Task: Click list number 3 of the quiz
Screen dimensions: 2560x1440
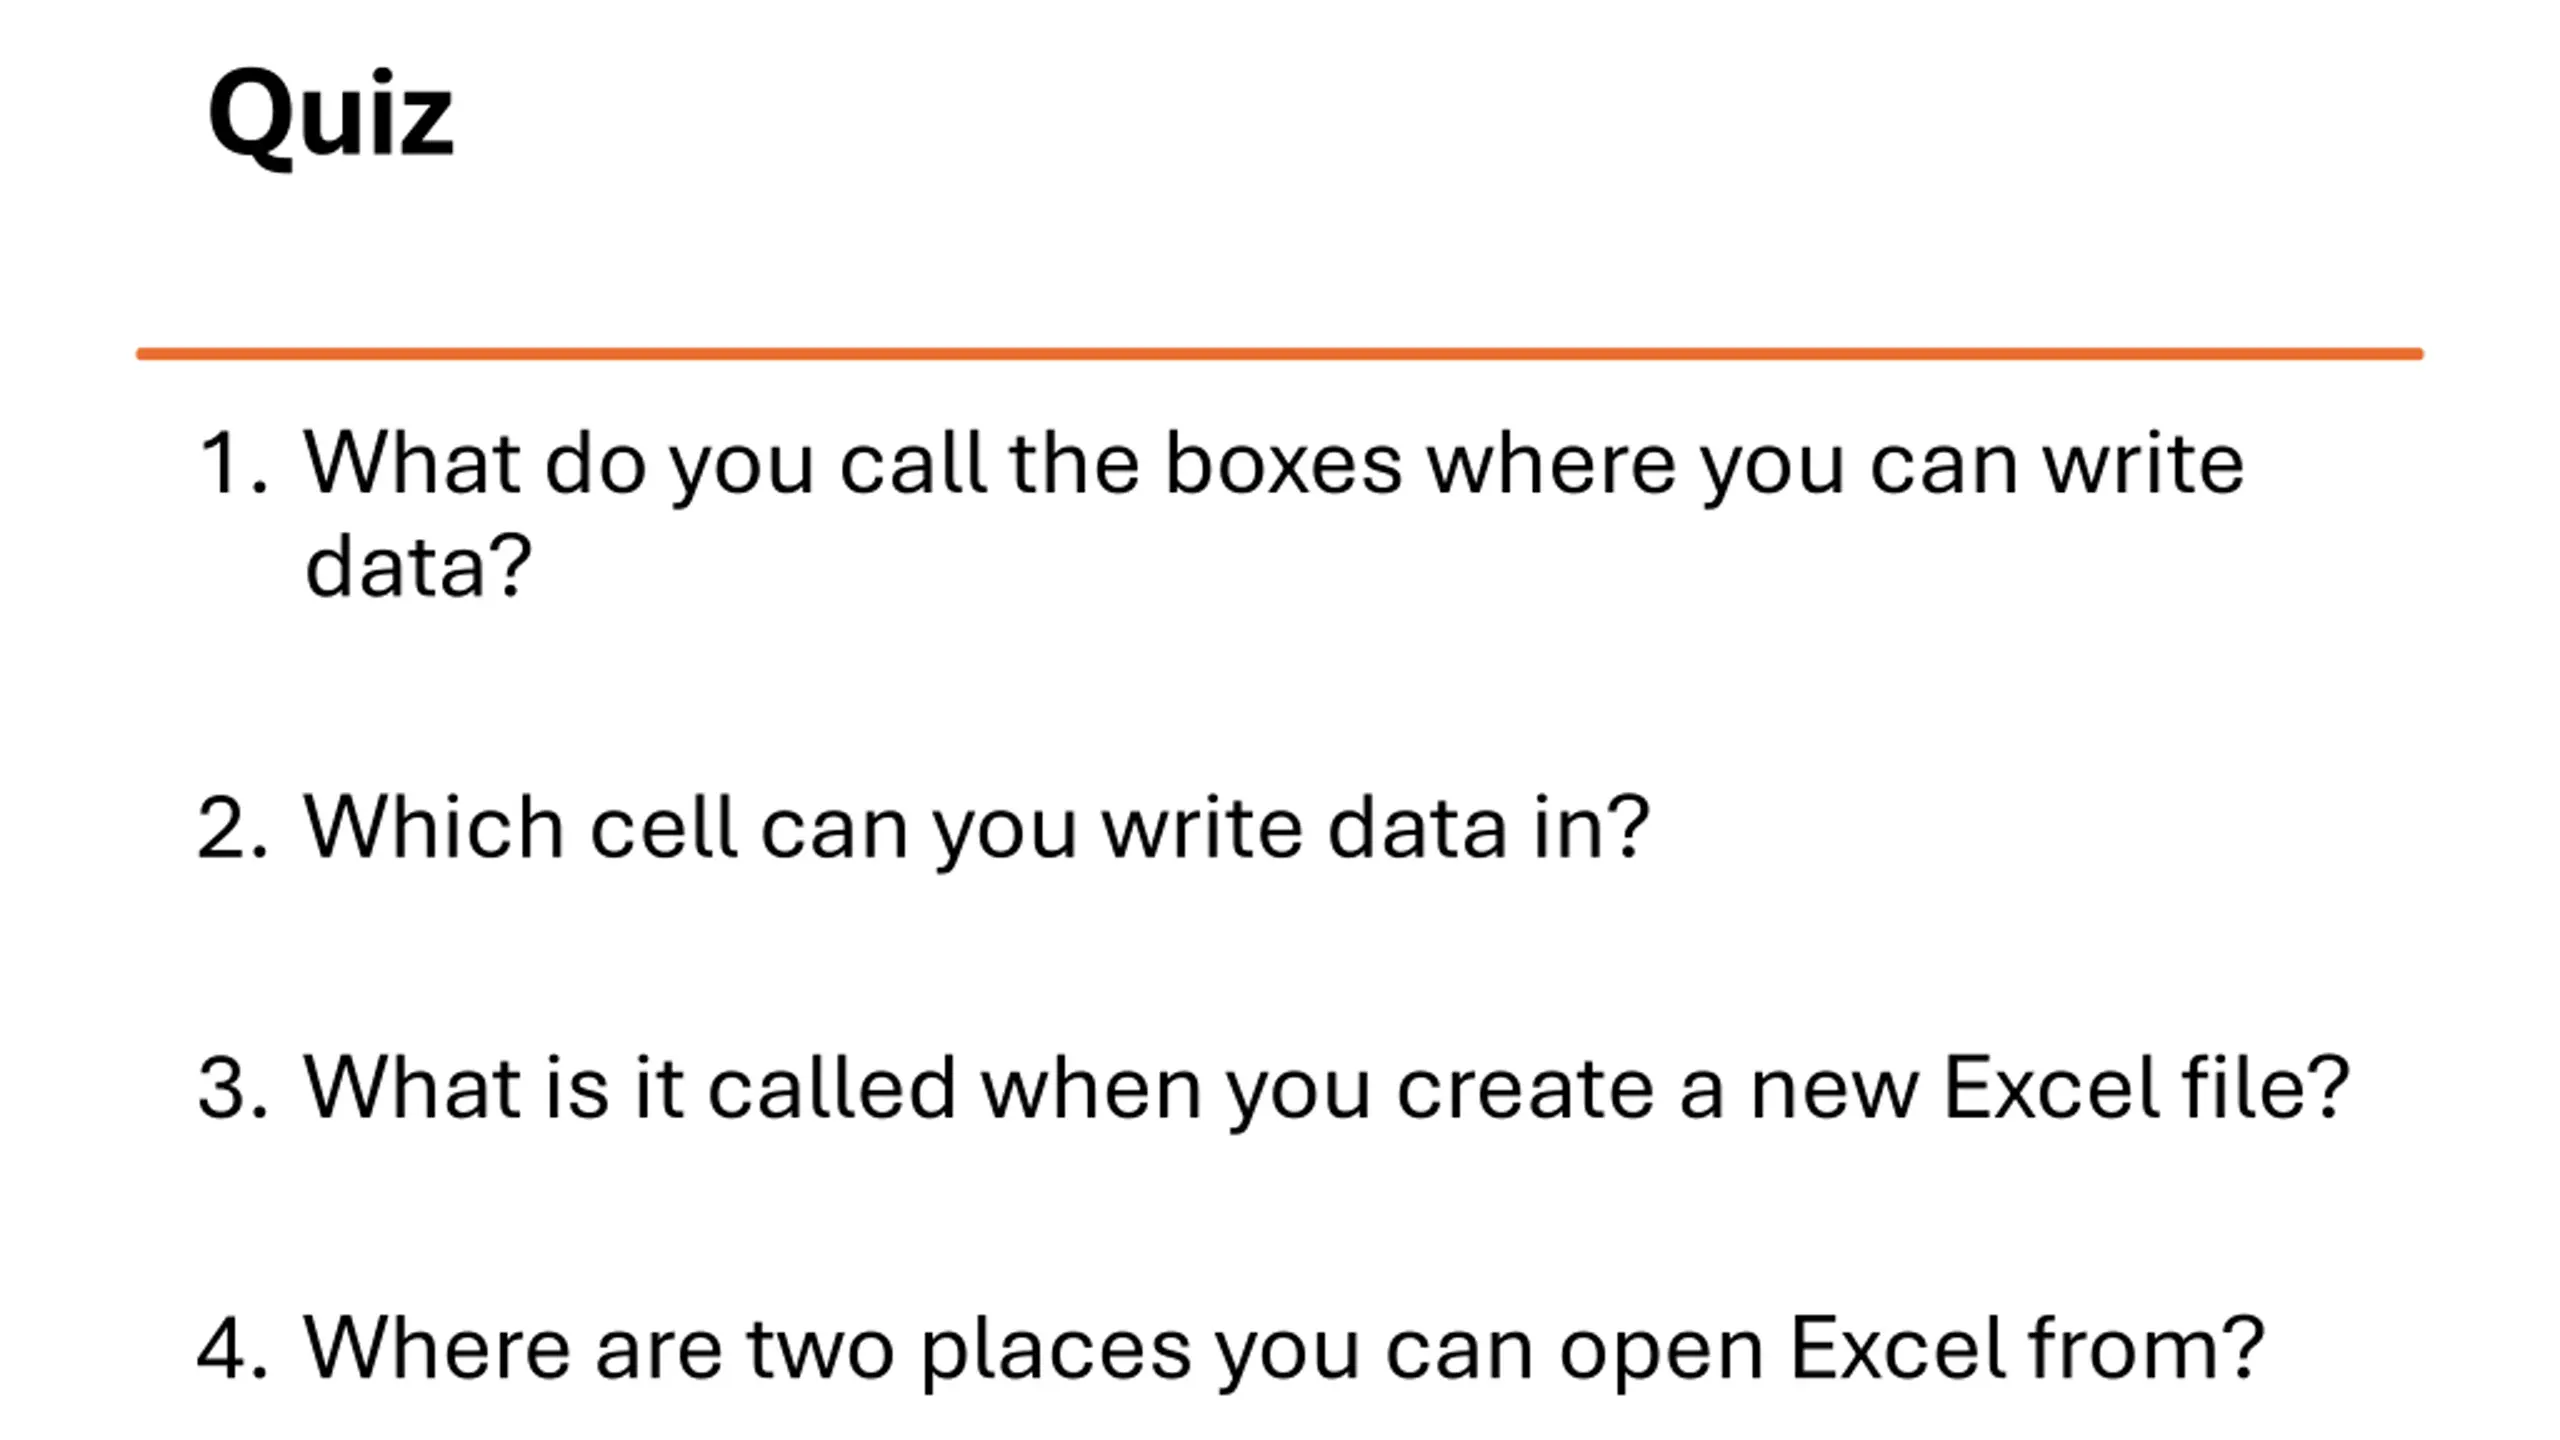Action: [233, 1087]
